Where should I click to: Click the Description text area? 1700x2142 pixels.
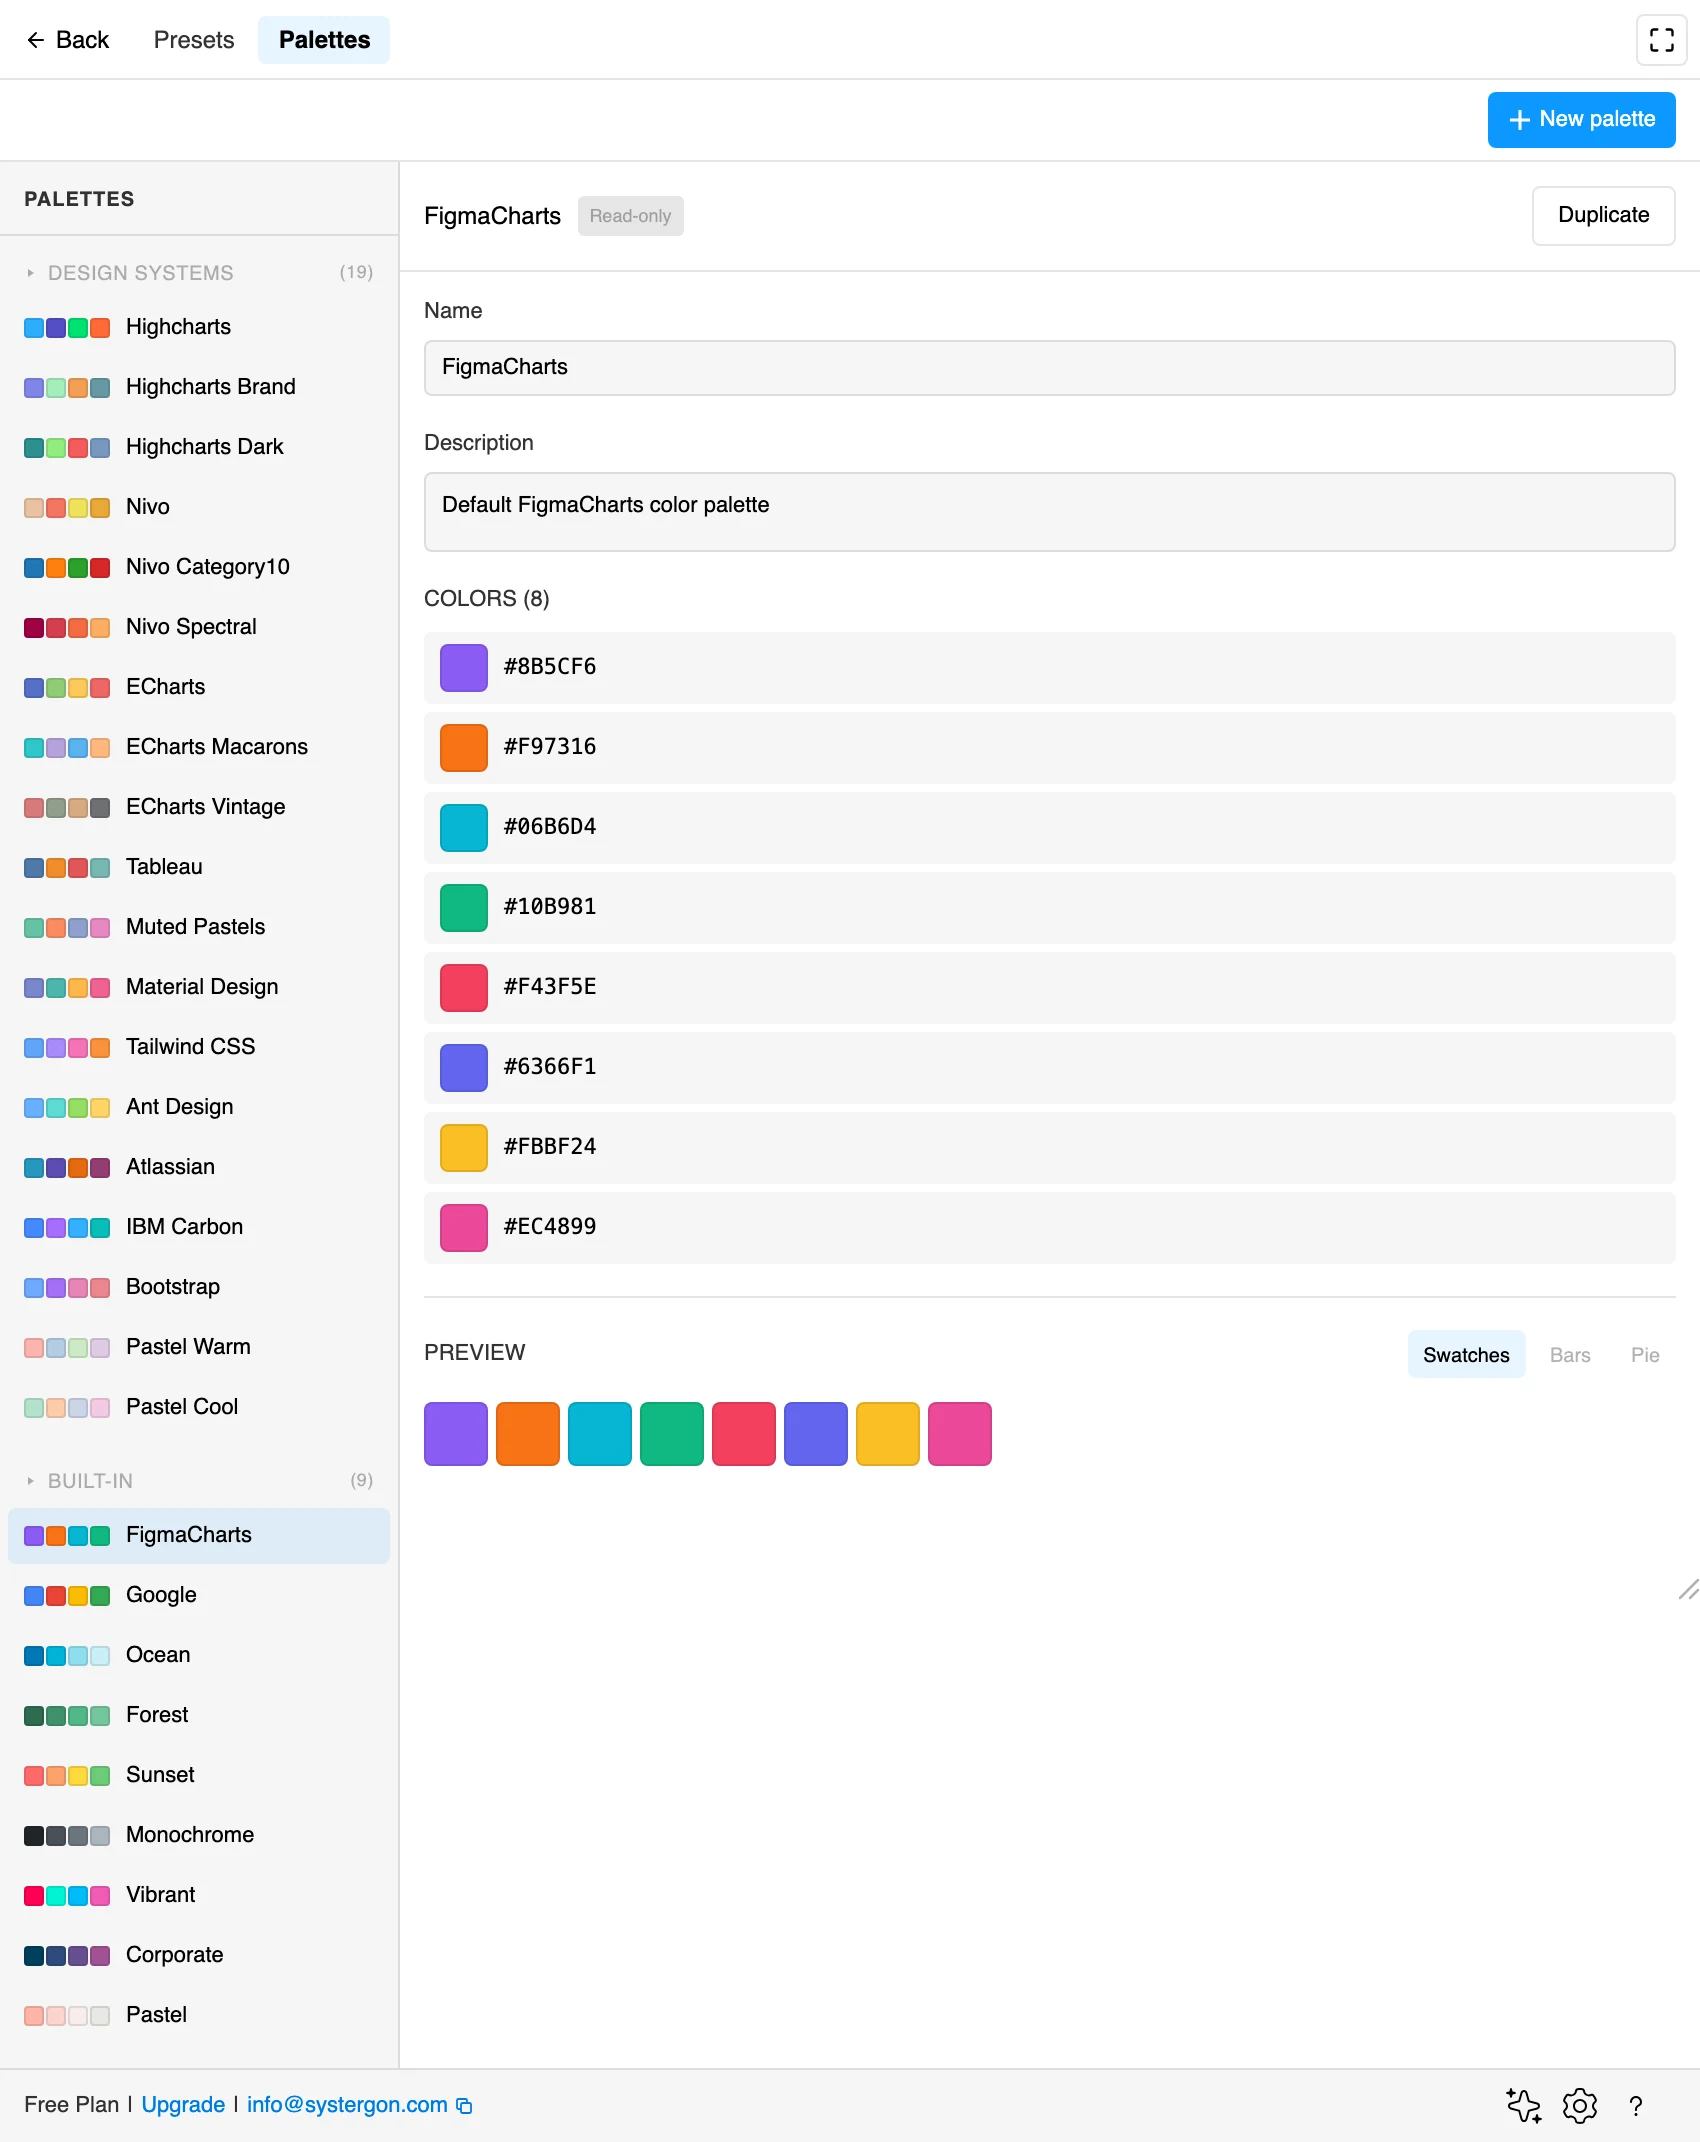[1049, 512]
